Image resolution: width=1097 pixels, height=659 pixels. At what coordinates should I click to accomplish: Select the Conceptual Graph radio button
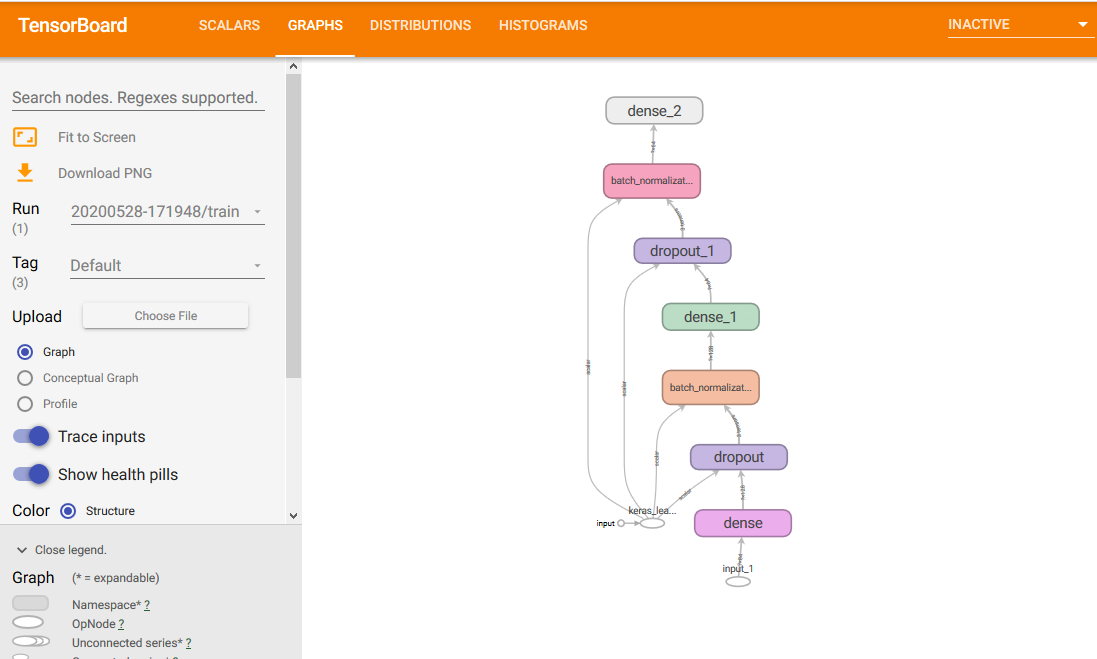(x=26, y=378)
